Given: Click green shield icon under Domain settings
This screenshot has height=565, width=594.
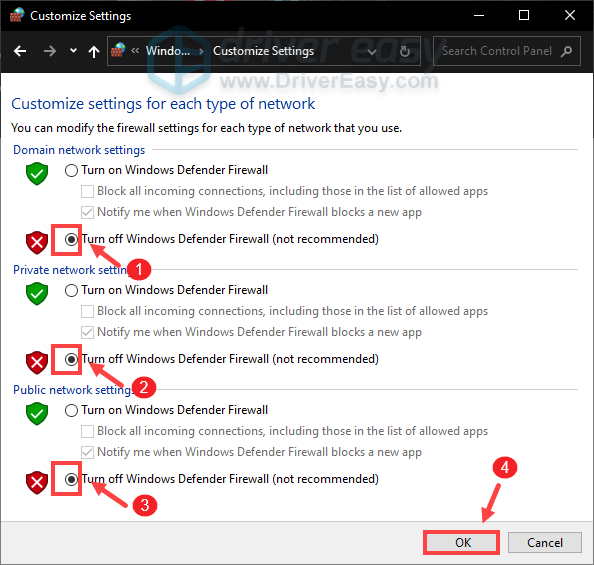Looking at the screenshot, I should tap(37, 174).
